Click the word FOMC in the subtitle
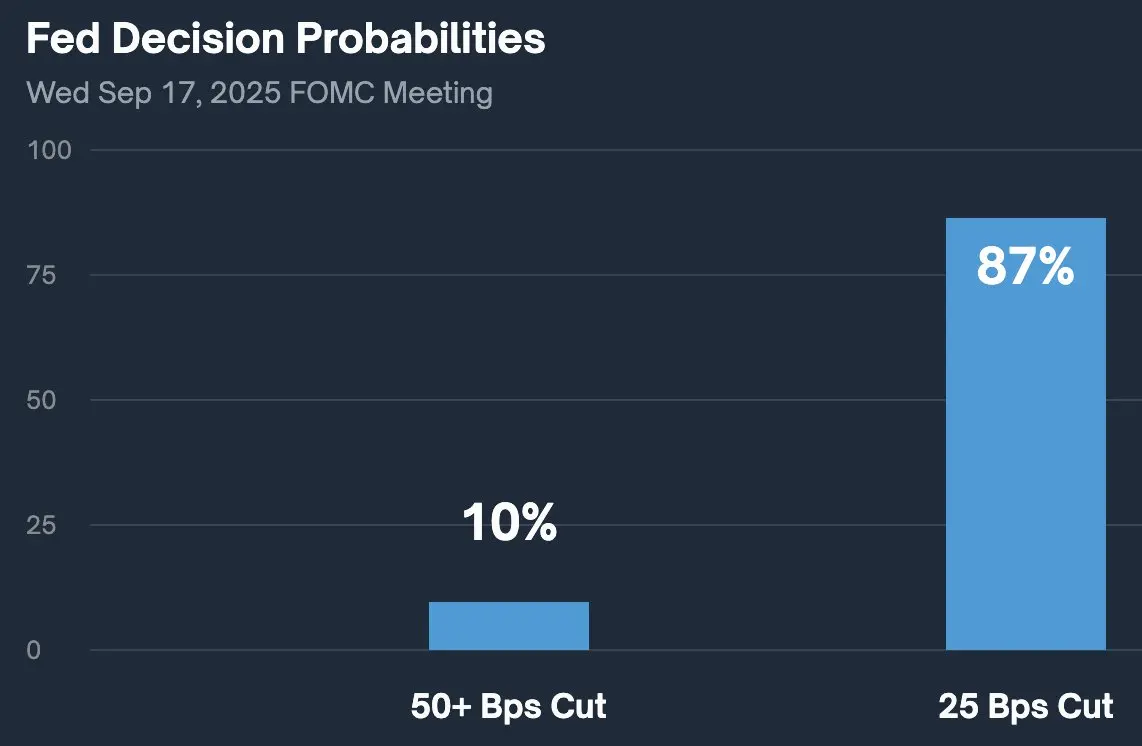This screenshot has width=1142, height=746. click(331, 93)
